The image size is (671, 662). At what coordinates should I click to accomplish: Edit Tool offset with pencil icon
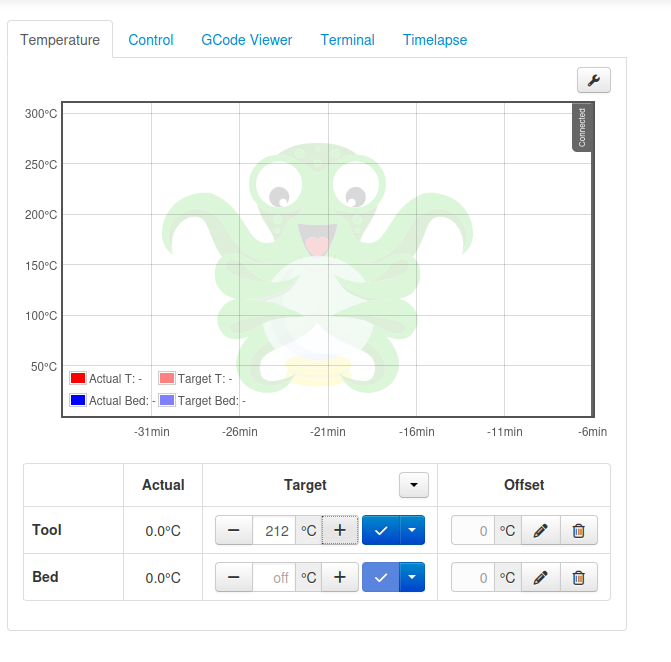540,531
